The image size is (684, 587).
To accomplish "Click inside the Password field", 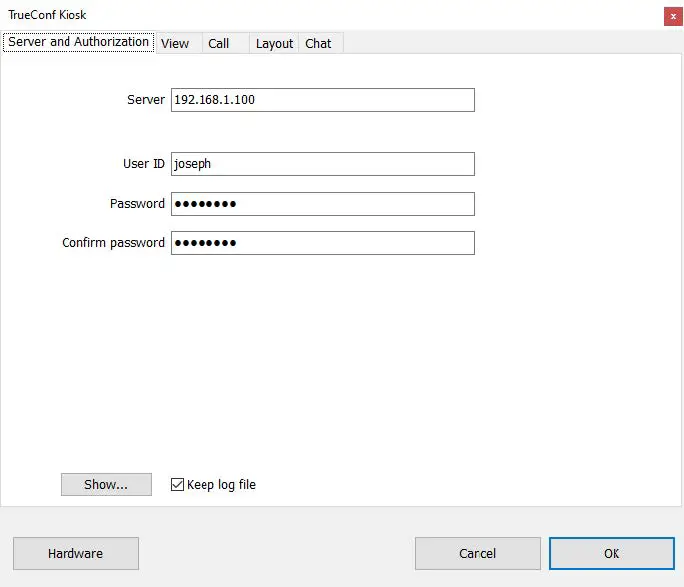I will coord(323,204).
